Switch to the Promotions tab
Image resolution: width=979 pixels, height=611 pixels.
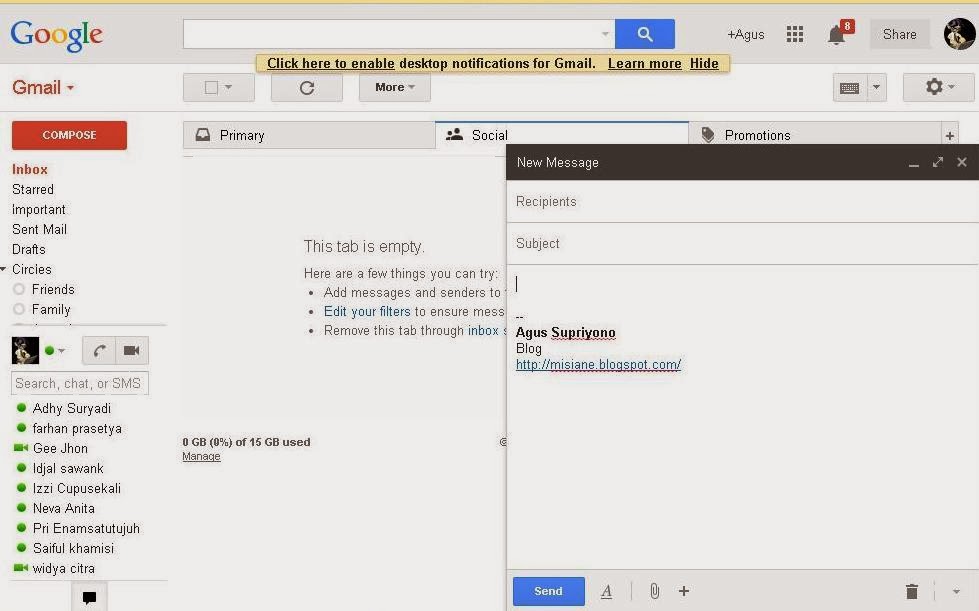point(760,134)
